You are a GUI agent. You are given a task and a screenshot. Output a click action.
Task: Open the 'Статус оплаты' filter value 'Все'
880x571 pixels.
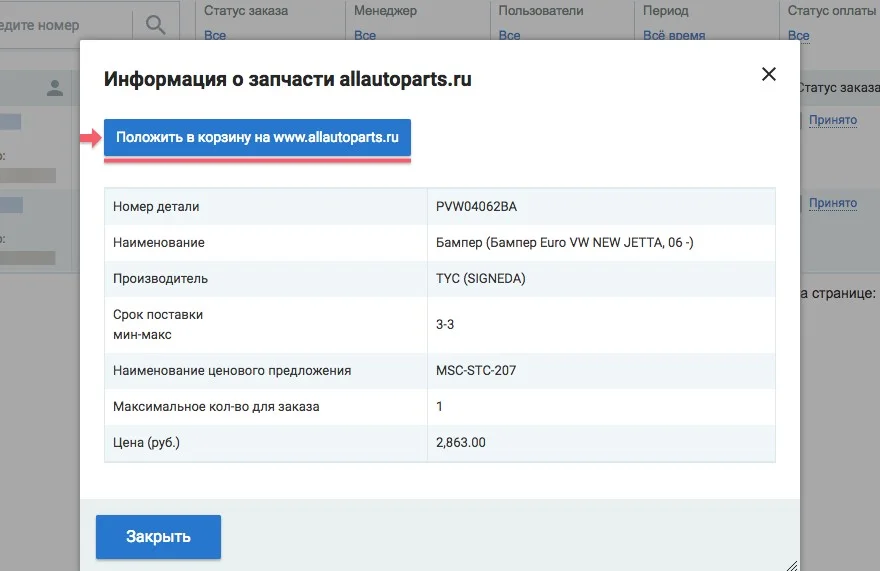coord(798,35)
